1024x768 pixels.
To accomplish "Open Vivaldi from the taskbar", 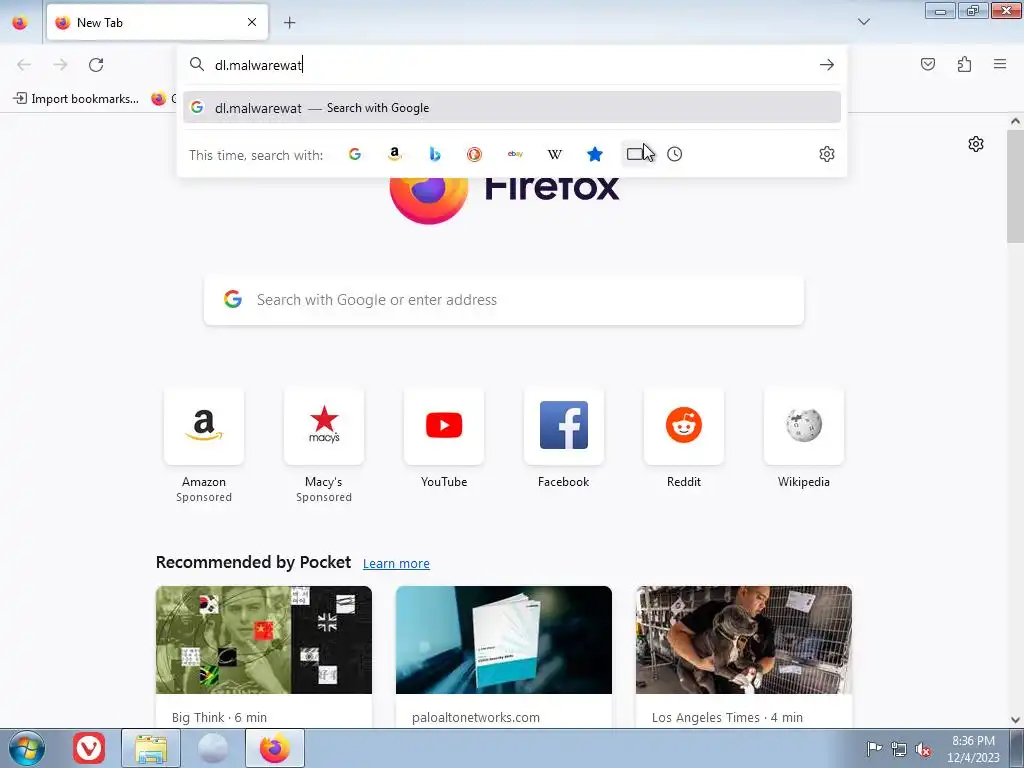I will pos(89,748).
